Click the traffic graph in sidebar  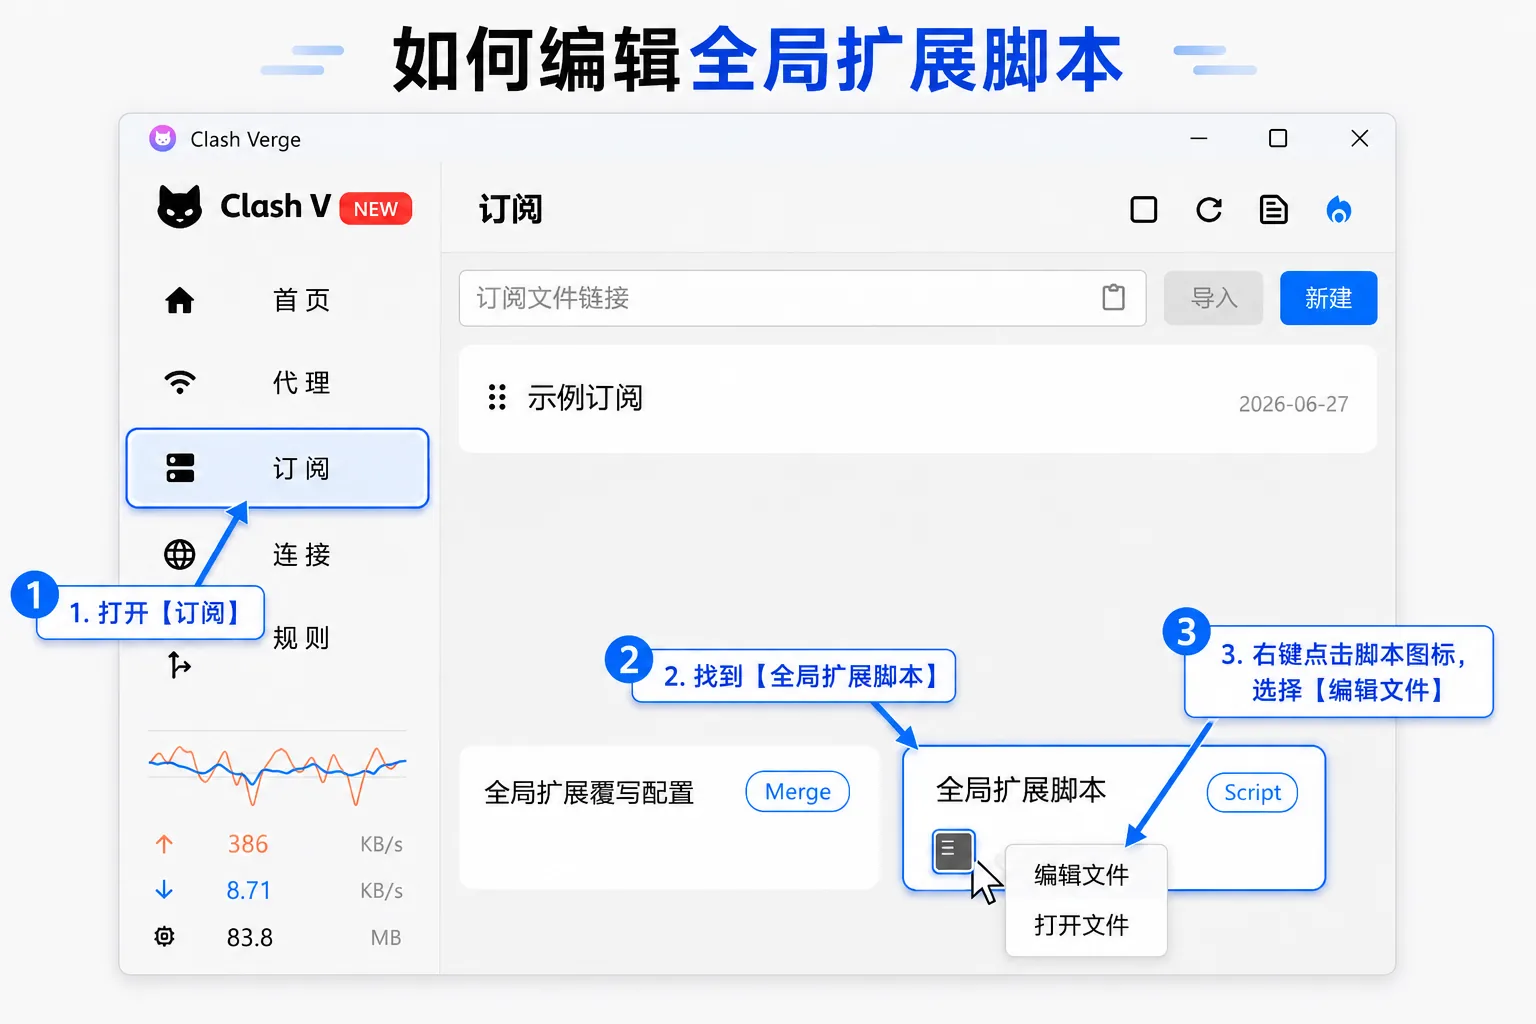[x=278, y=773]
